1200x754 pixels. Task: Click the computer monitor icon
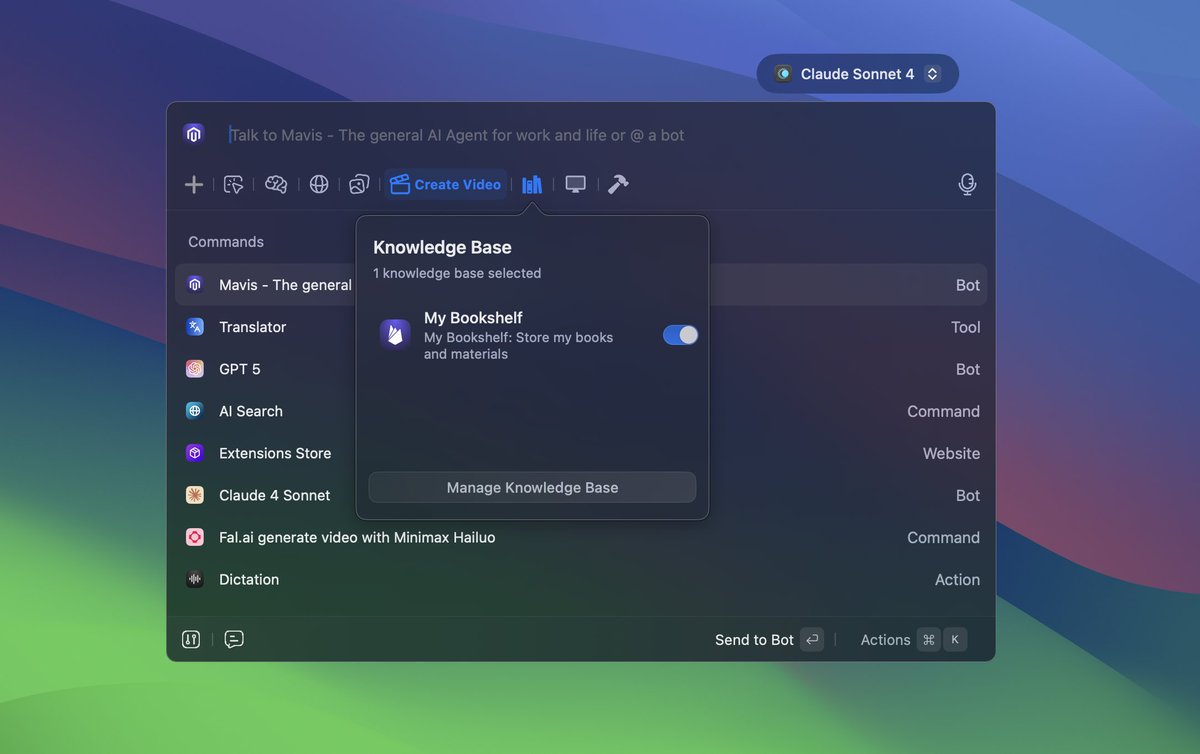coord(575,184)
